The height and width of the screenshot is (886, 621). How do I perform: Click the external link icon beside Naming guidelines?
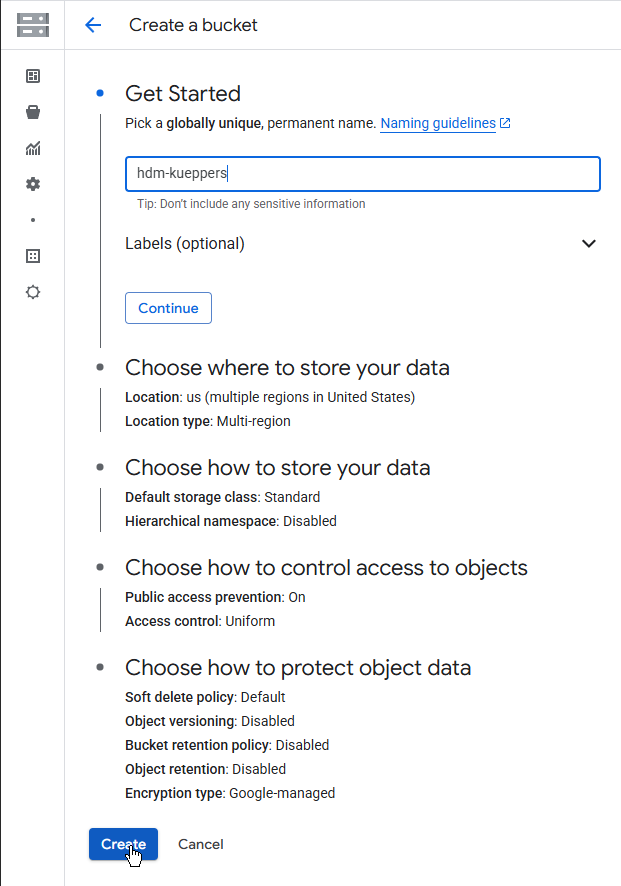click(x=505, y=123)
